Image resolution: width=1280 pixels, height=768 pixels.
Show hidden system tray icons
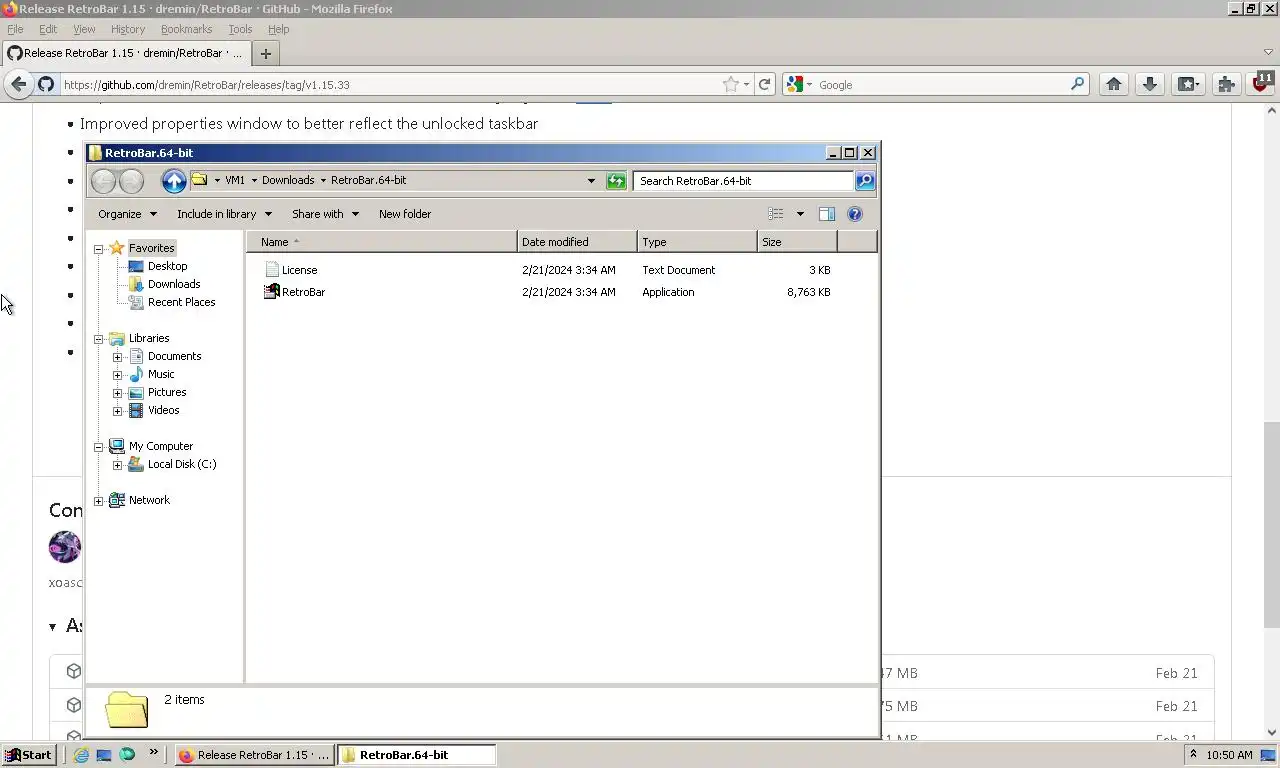(x=1193, y=755)
